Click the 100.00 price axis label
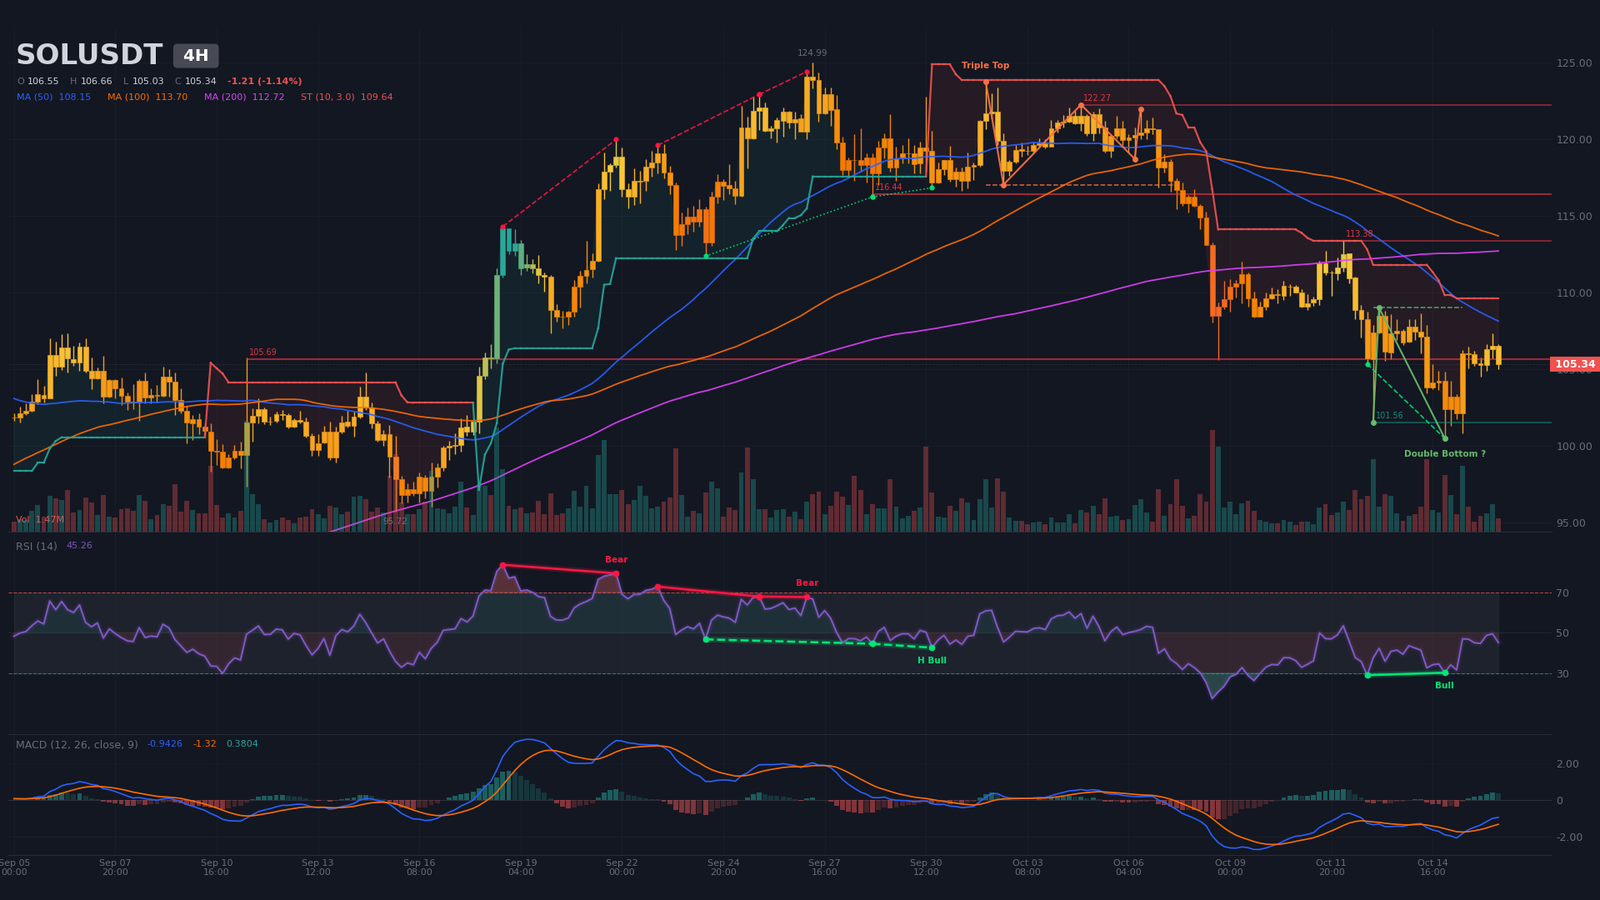 1574,446
